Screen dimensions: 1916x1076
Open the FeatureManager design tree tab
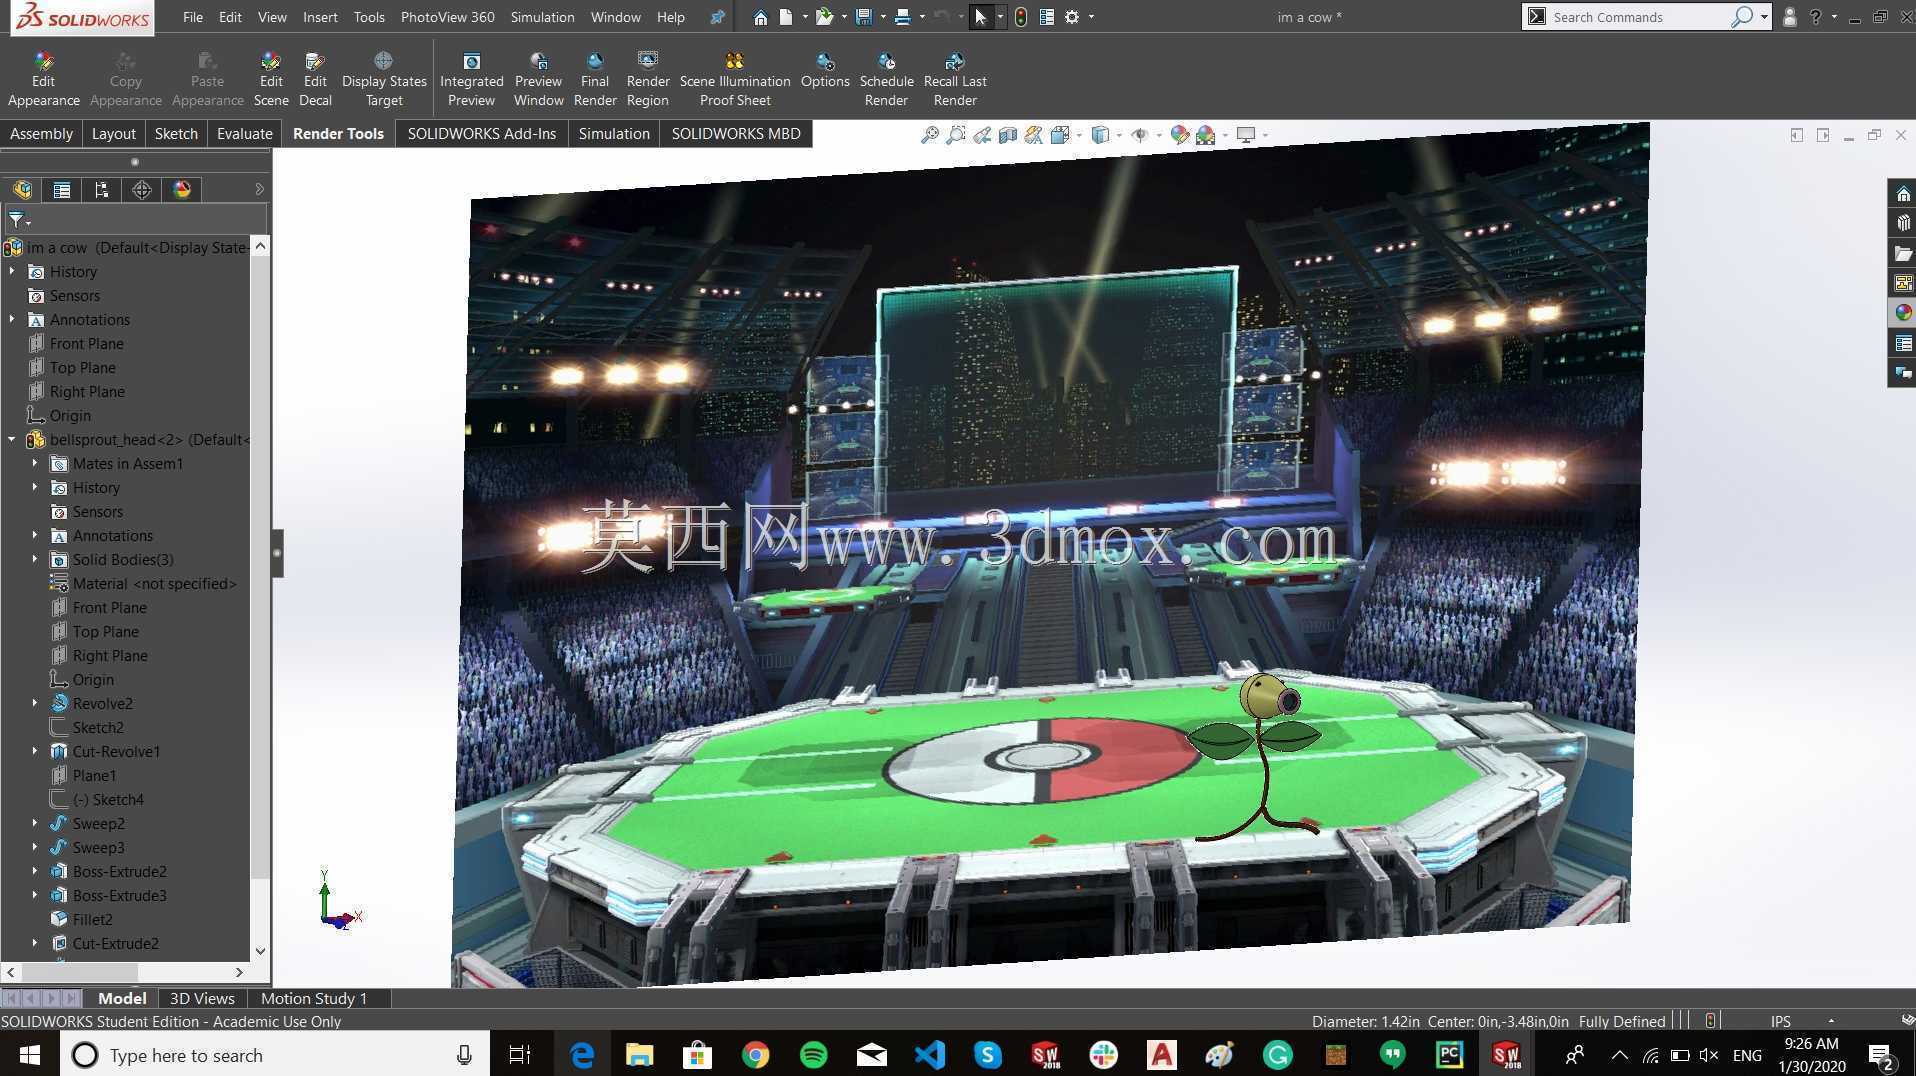click(22, 190)
